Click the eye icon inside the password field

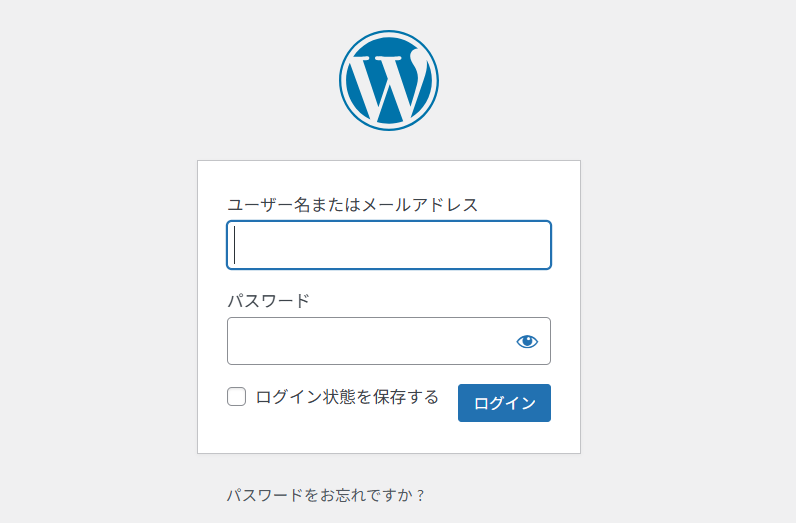(527, 341)
